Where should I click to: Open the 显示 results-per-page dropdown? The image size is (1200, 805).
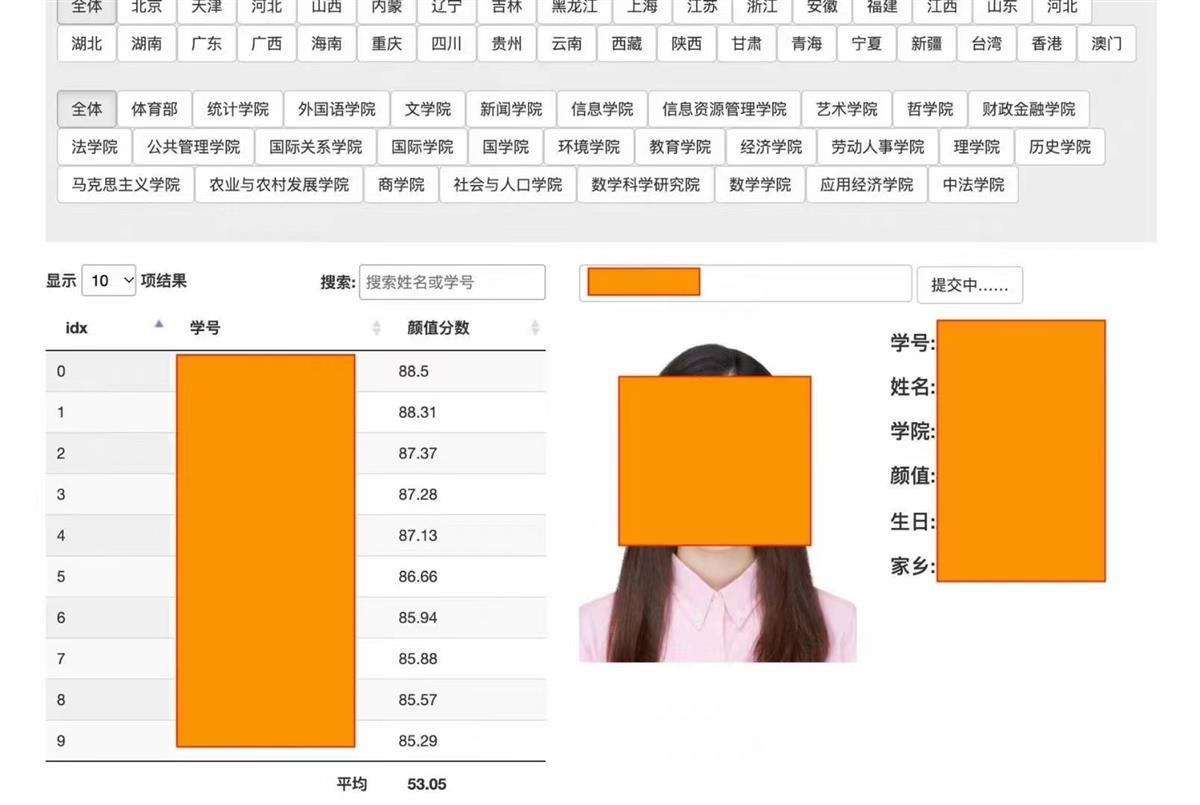(109, 281)
